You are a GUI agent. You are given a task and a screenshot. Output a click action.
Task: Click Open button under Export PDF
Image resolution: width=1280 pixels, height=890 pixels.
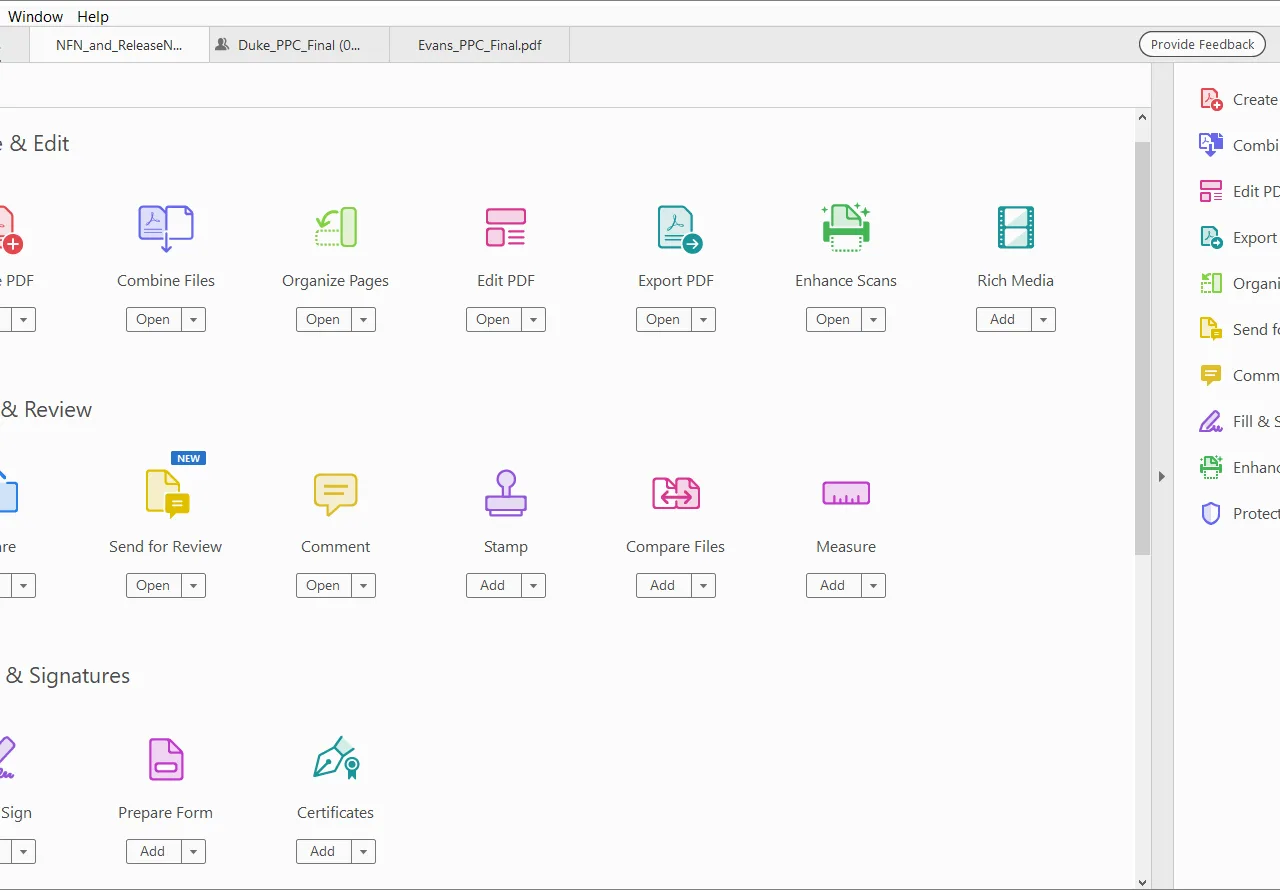point(664,320)
